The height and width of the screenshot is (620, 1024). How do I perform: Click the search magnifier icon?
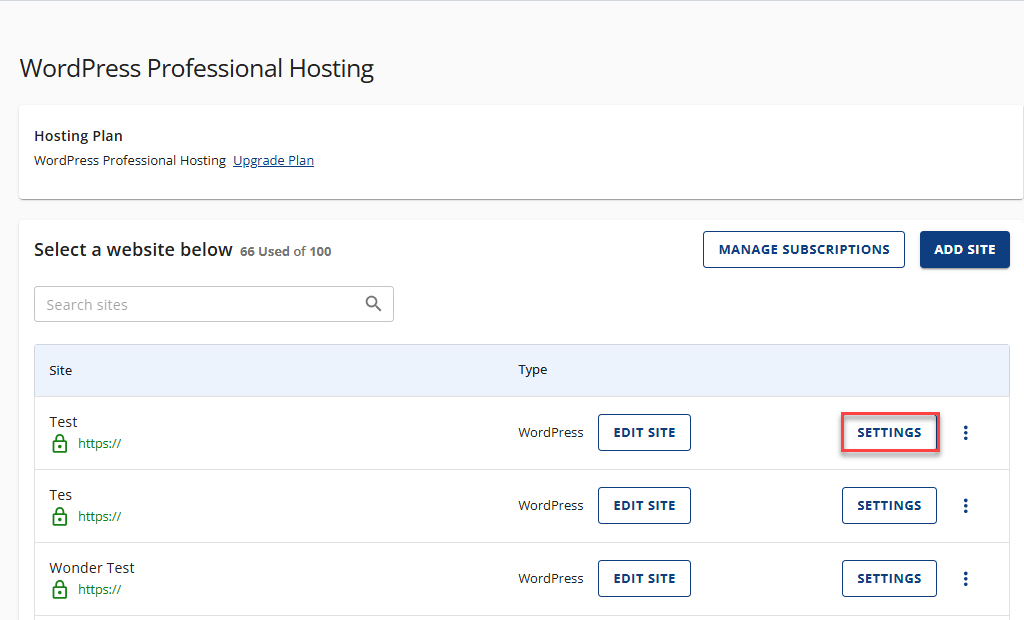tap(373, 303)
